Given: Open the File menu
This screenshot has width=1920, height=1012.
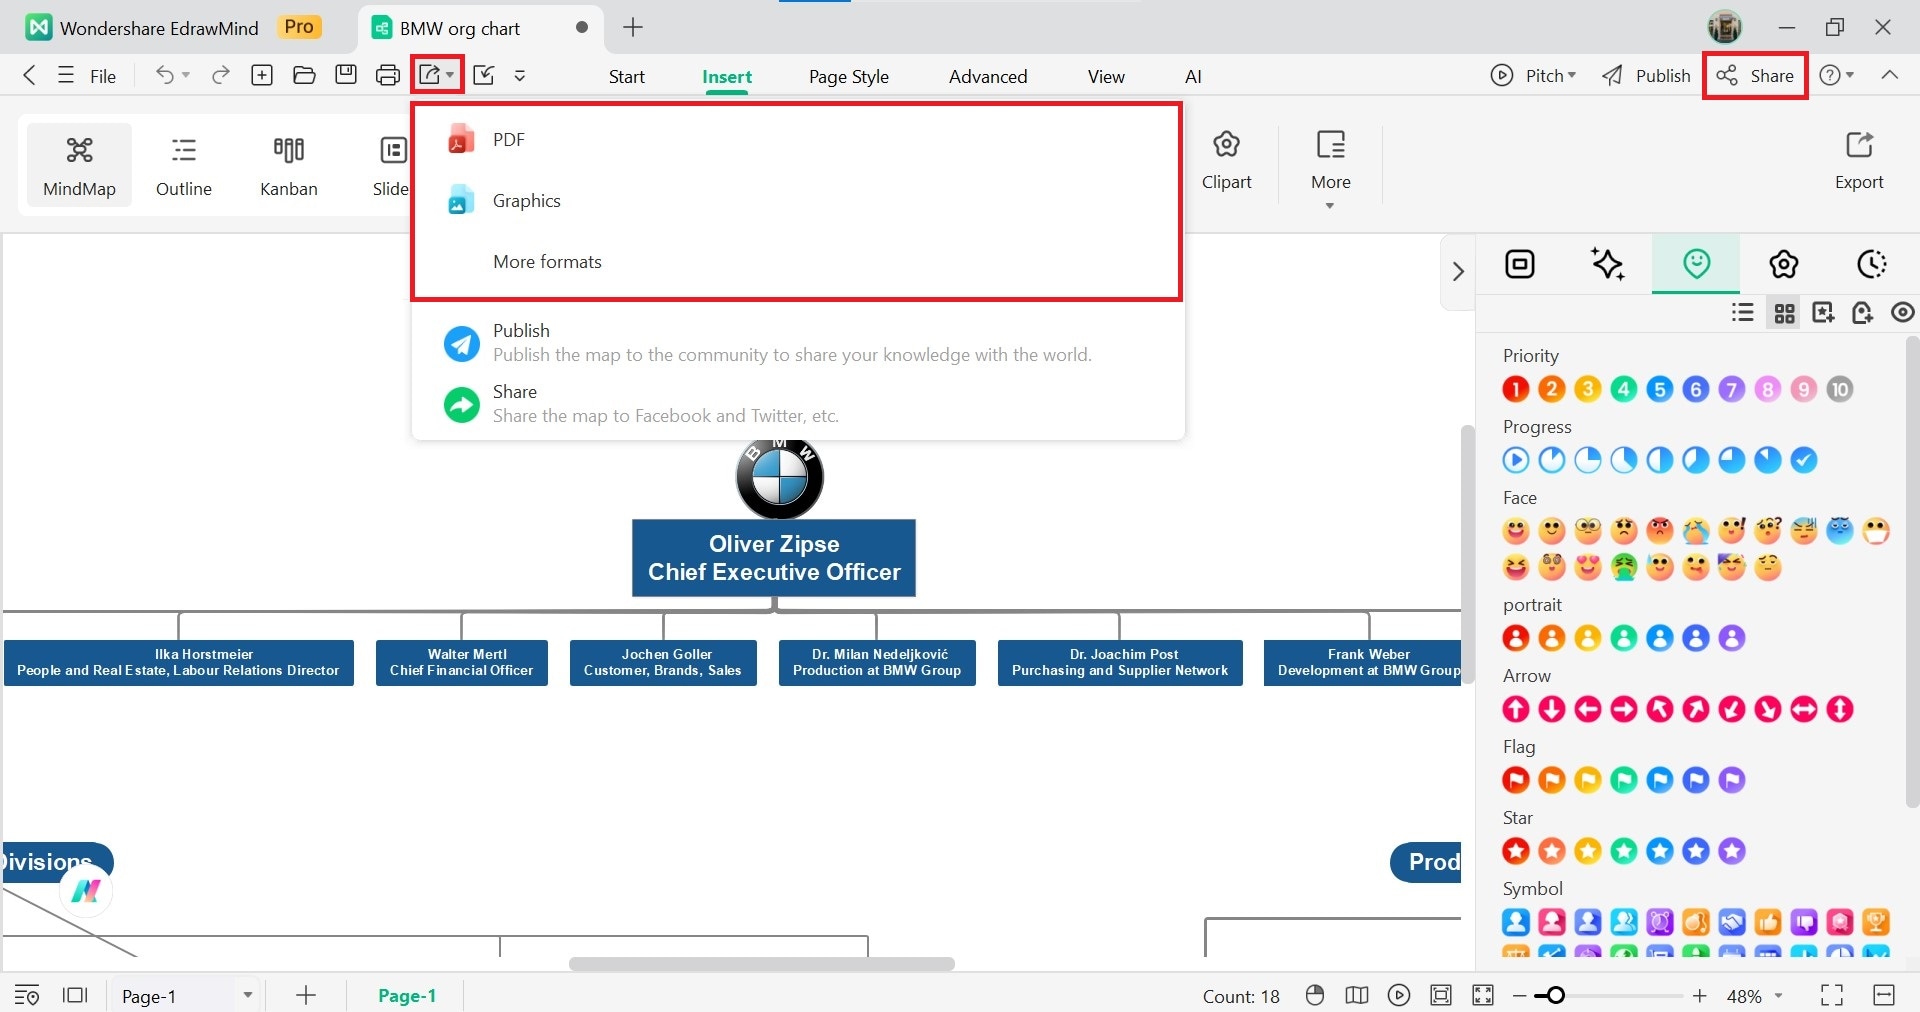Looking at the screenshot, I should (87, 75).
